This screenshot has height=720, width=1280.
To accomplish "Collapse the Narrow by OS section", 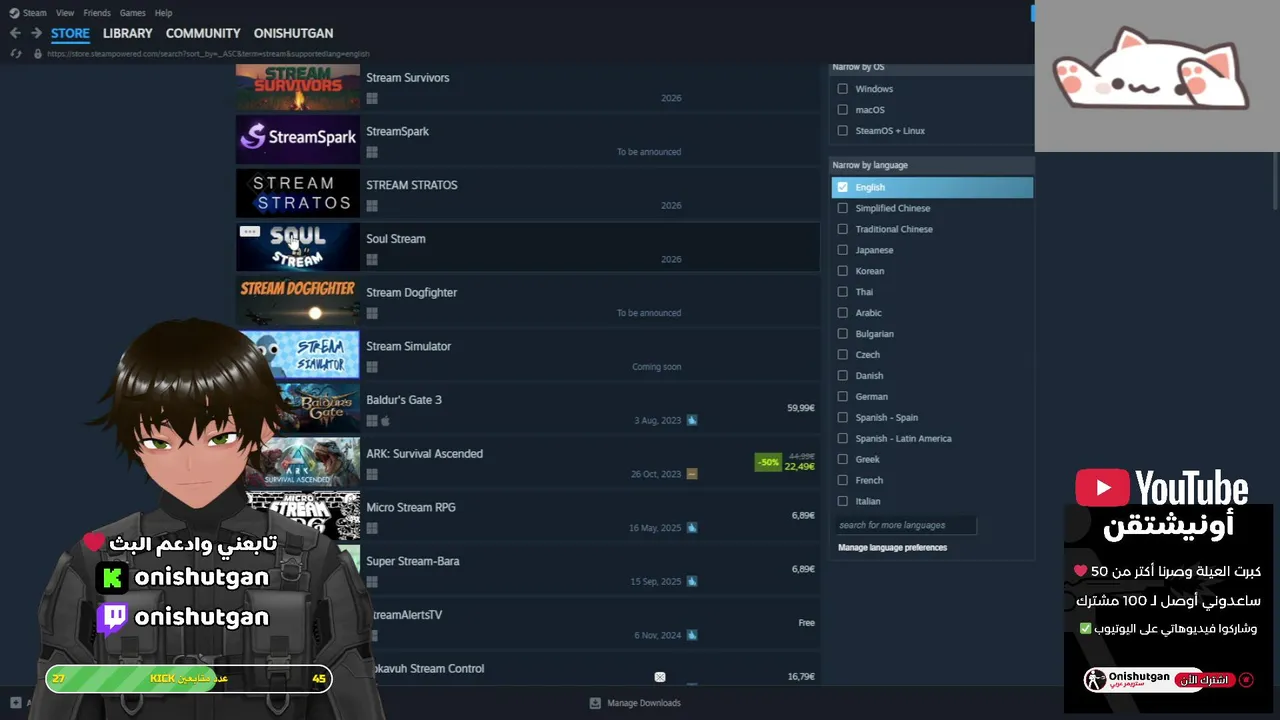I will click(931, 67).
